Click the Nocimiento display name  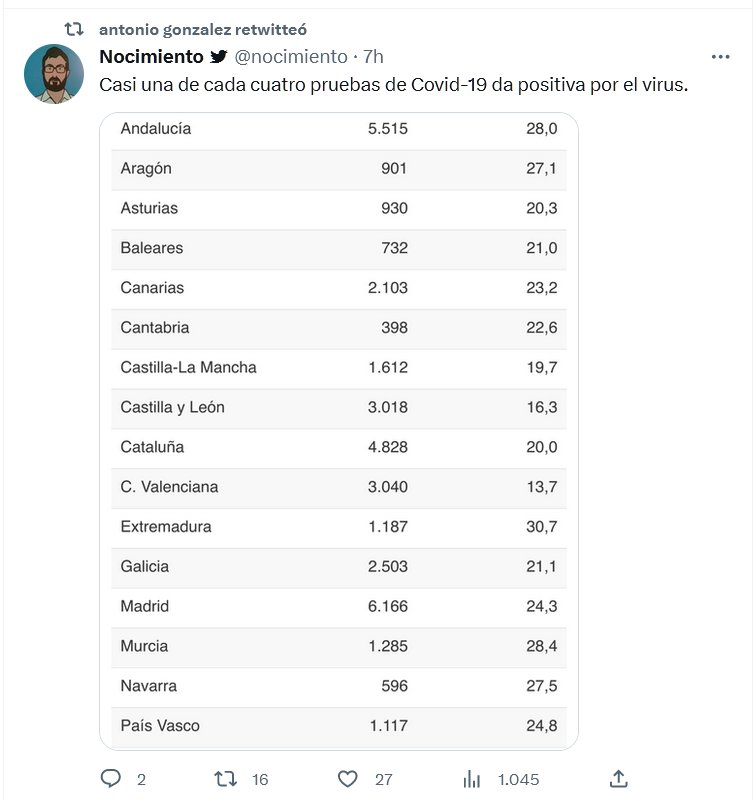151,57
